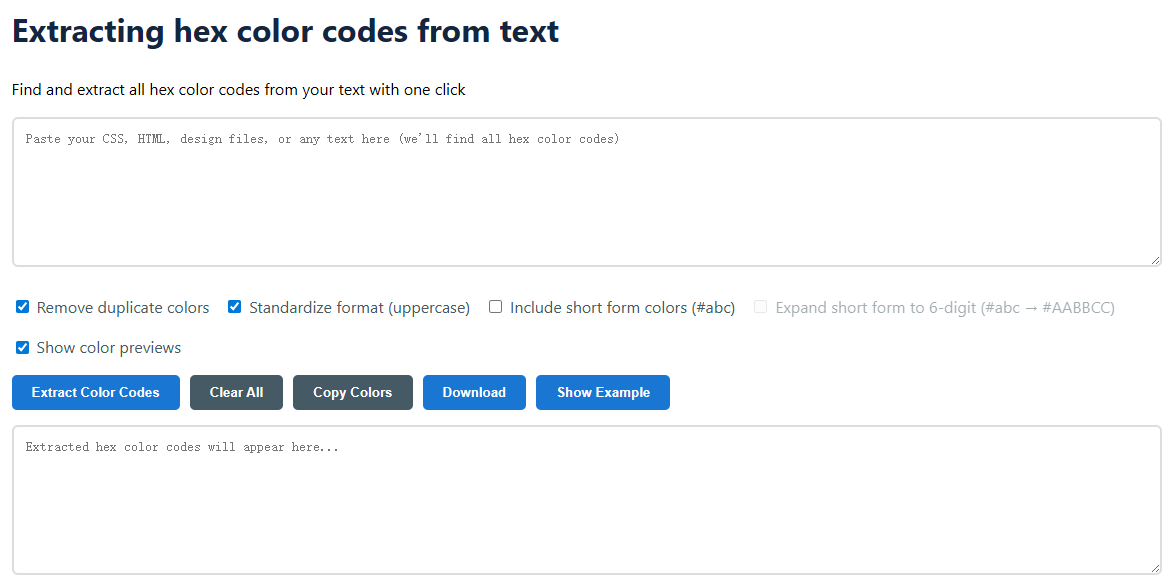Turn off the Show color previews checkbox

pyautogui.click(x=23, y=348)
